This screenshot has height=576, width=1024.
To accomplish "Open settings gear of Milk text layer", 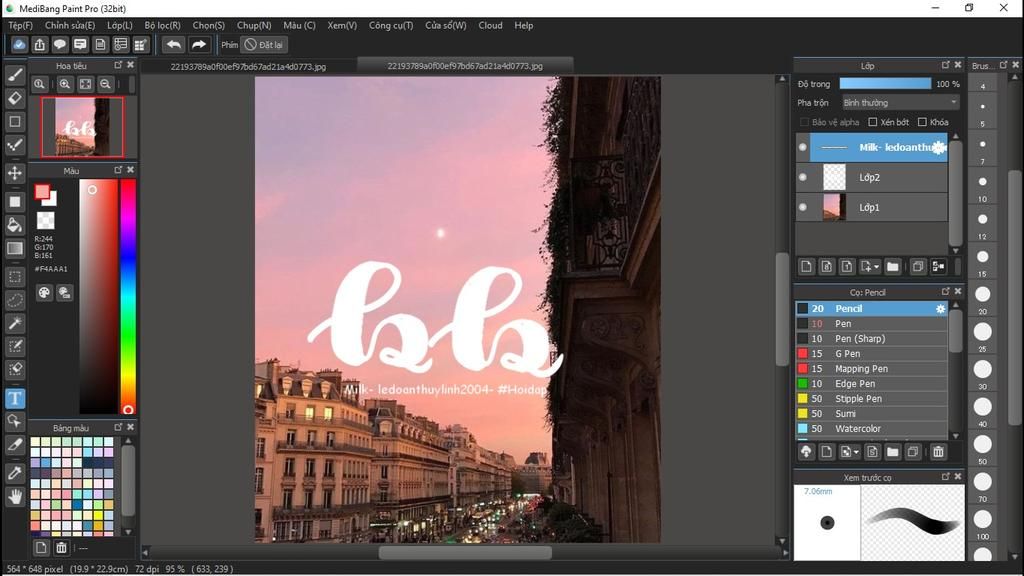I will tap(939, 148).
